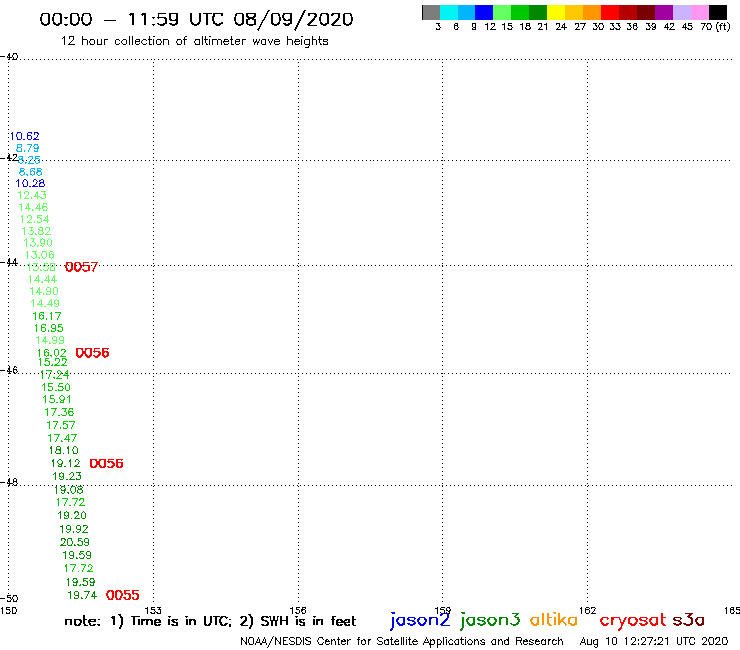Click wave height value '13.06'
The image size is (740, 650).
(40, 255)
